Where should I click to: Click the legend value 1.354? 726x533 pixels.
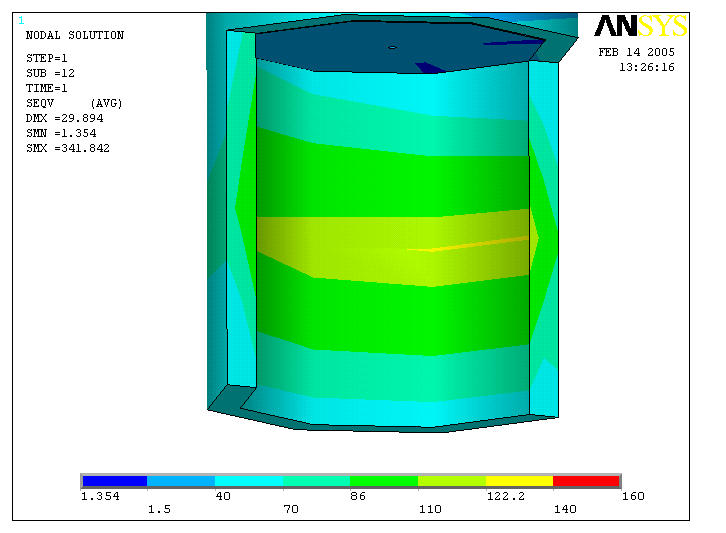coord(100,496)
